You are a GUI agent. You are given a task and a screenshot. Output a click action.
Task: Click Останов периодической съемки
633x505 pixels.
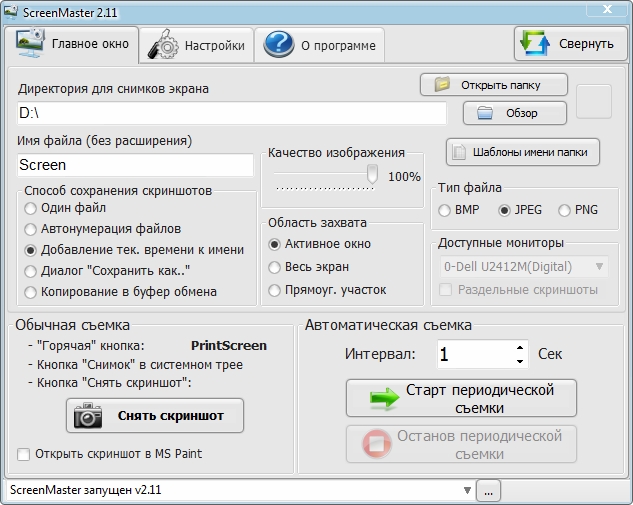point(461,444)
